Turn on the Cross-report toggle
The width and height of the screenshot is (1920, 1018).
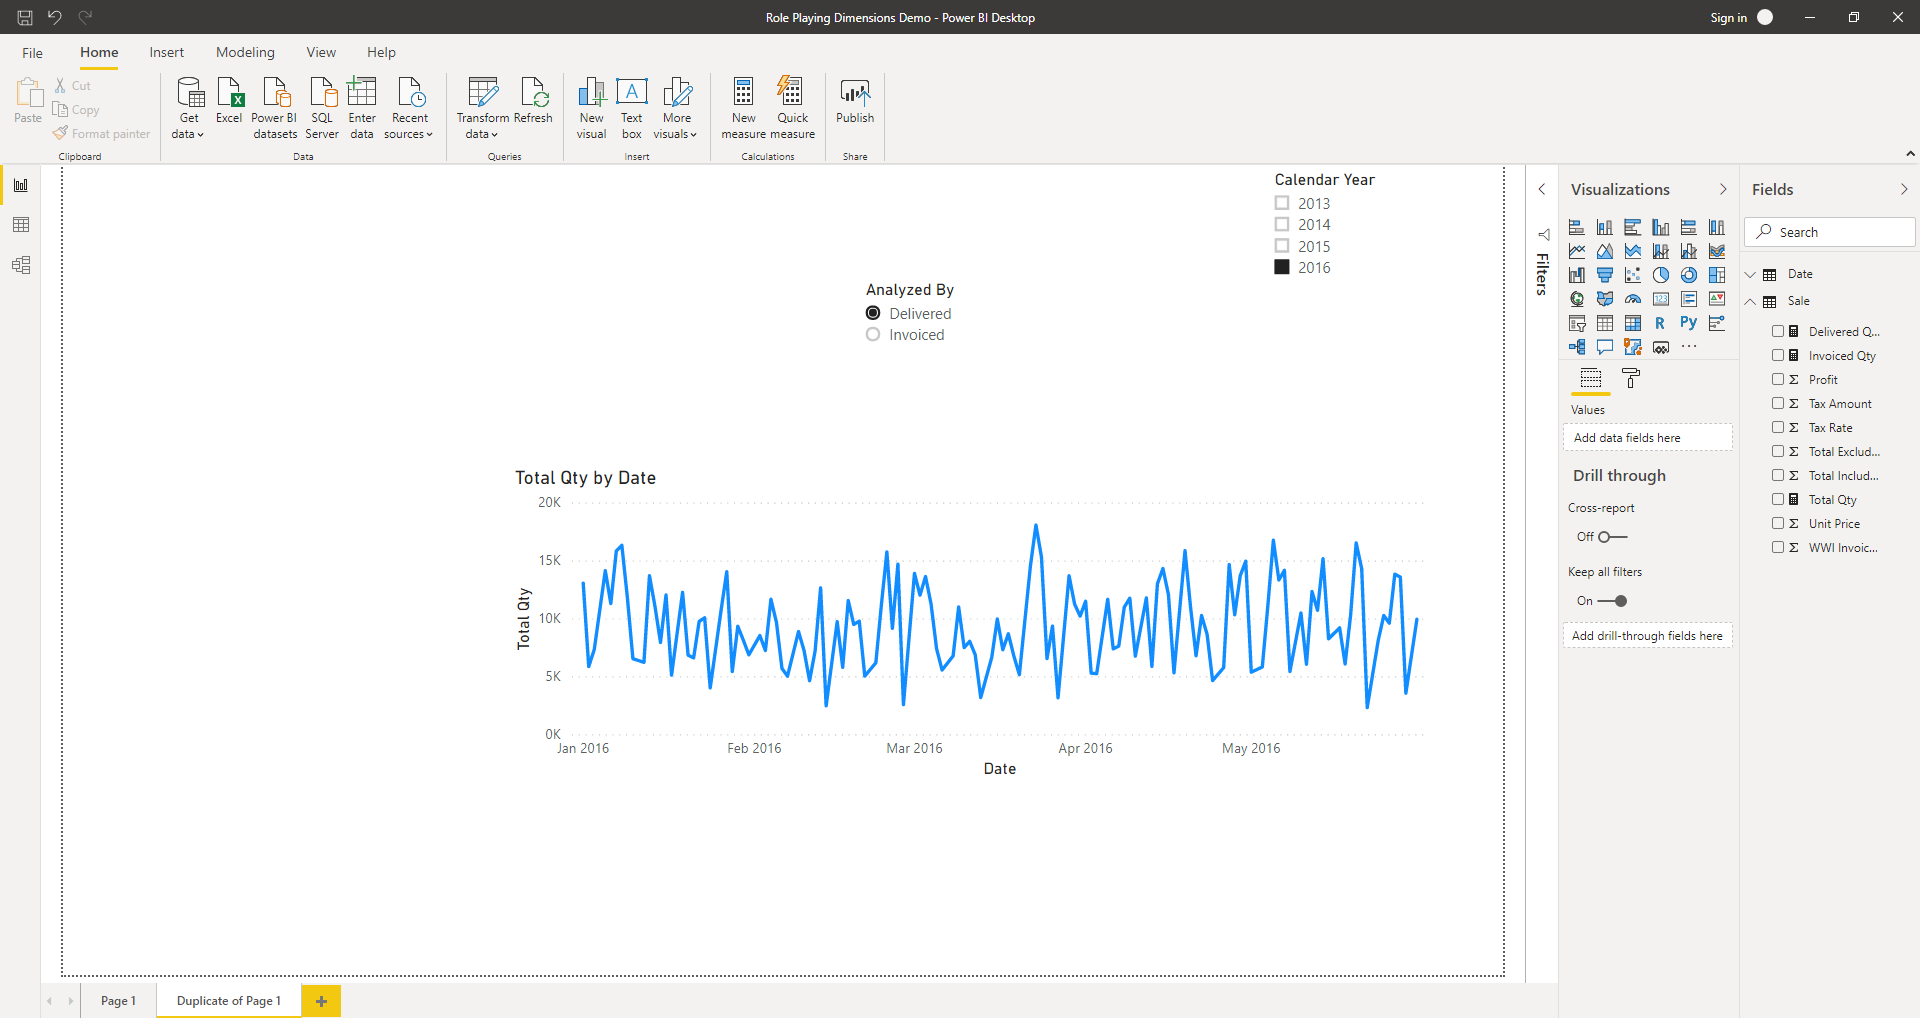pyautogui.click(x=1612, y=537)
